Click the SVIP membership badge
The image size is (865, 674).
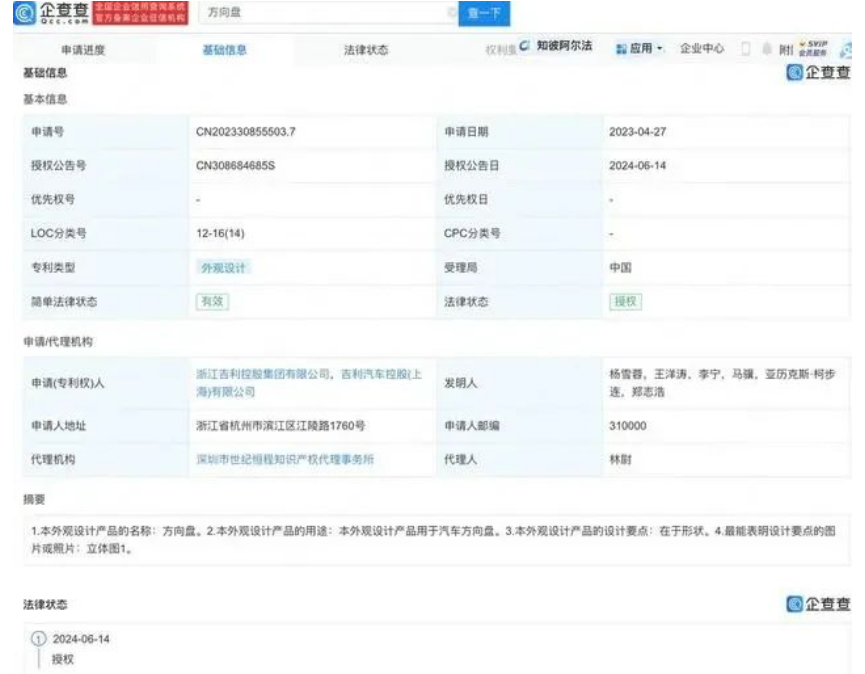813,49
